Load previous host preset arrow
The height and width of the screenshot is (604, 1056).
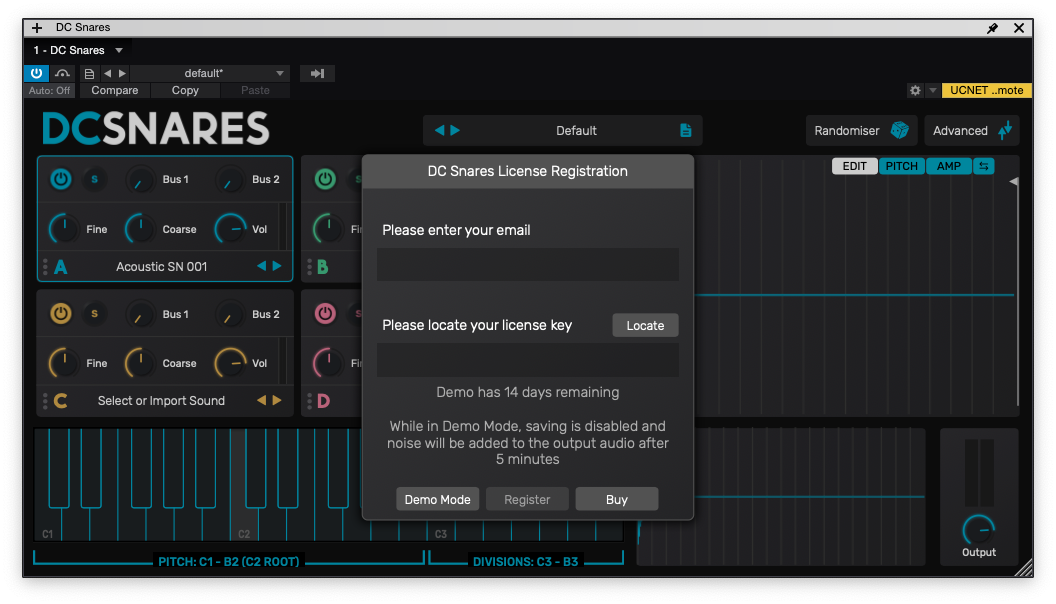point(108,73)
